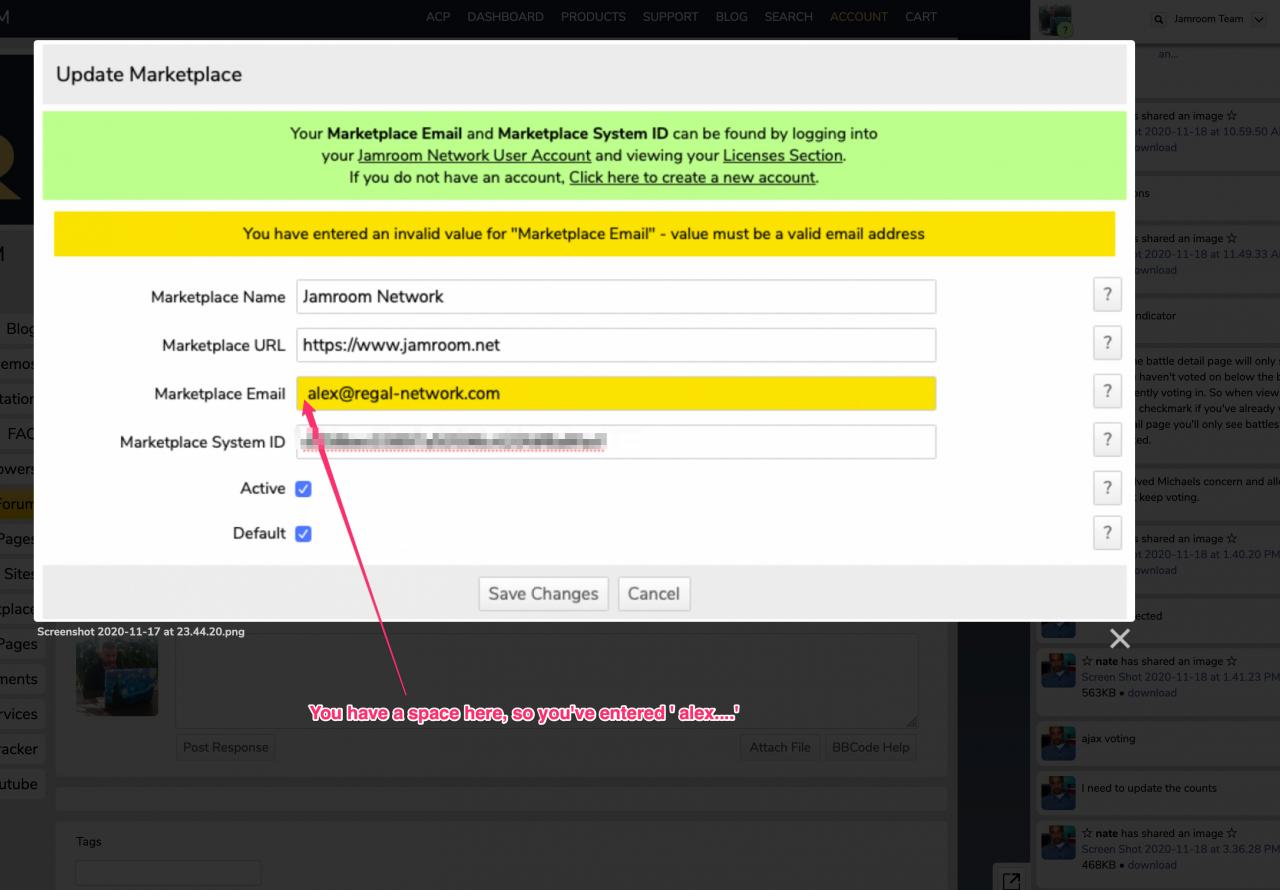1280x890 pixels.
Task: Show help for Marketplace System ID
Action: pyautogui.click(x=1107, y=440)
